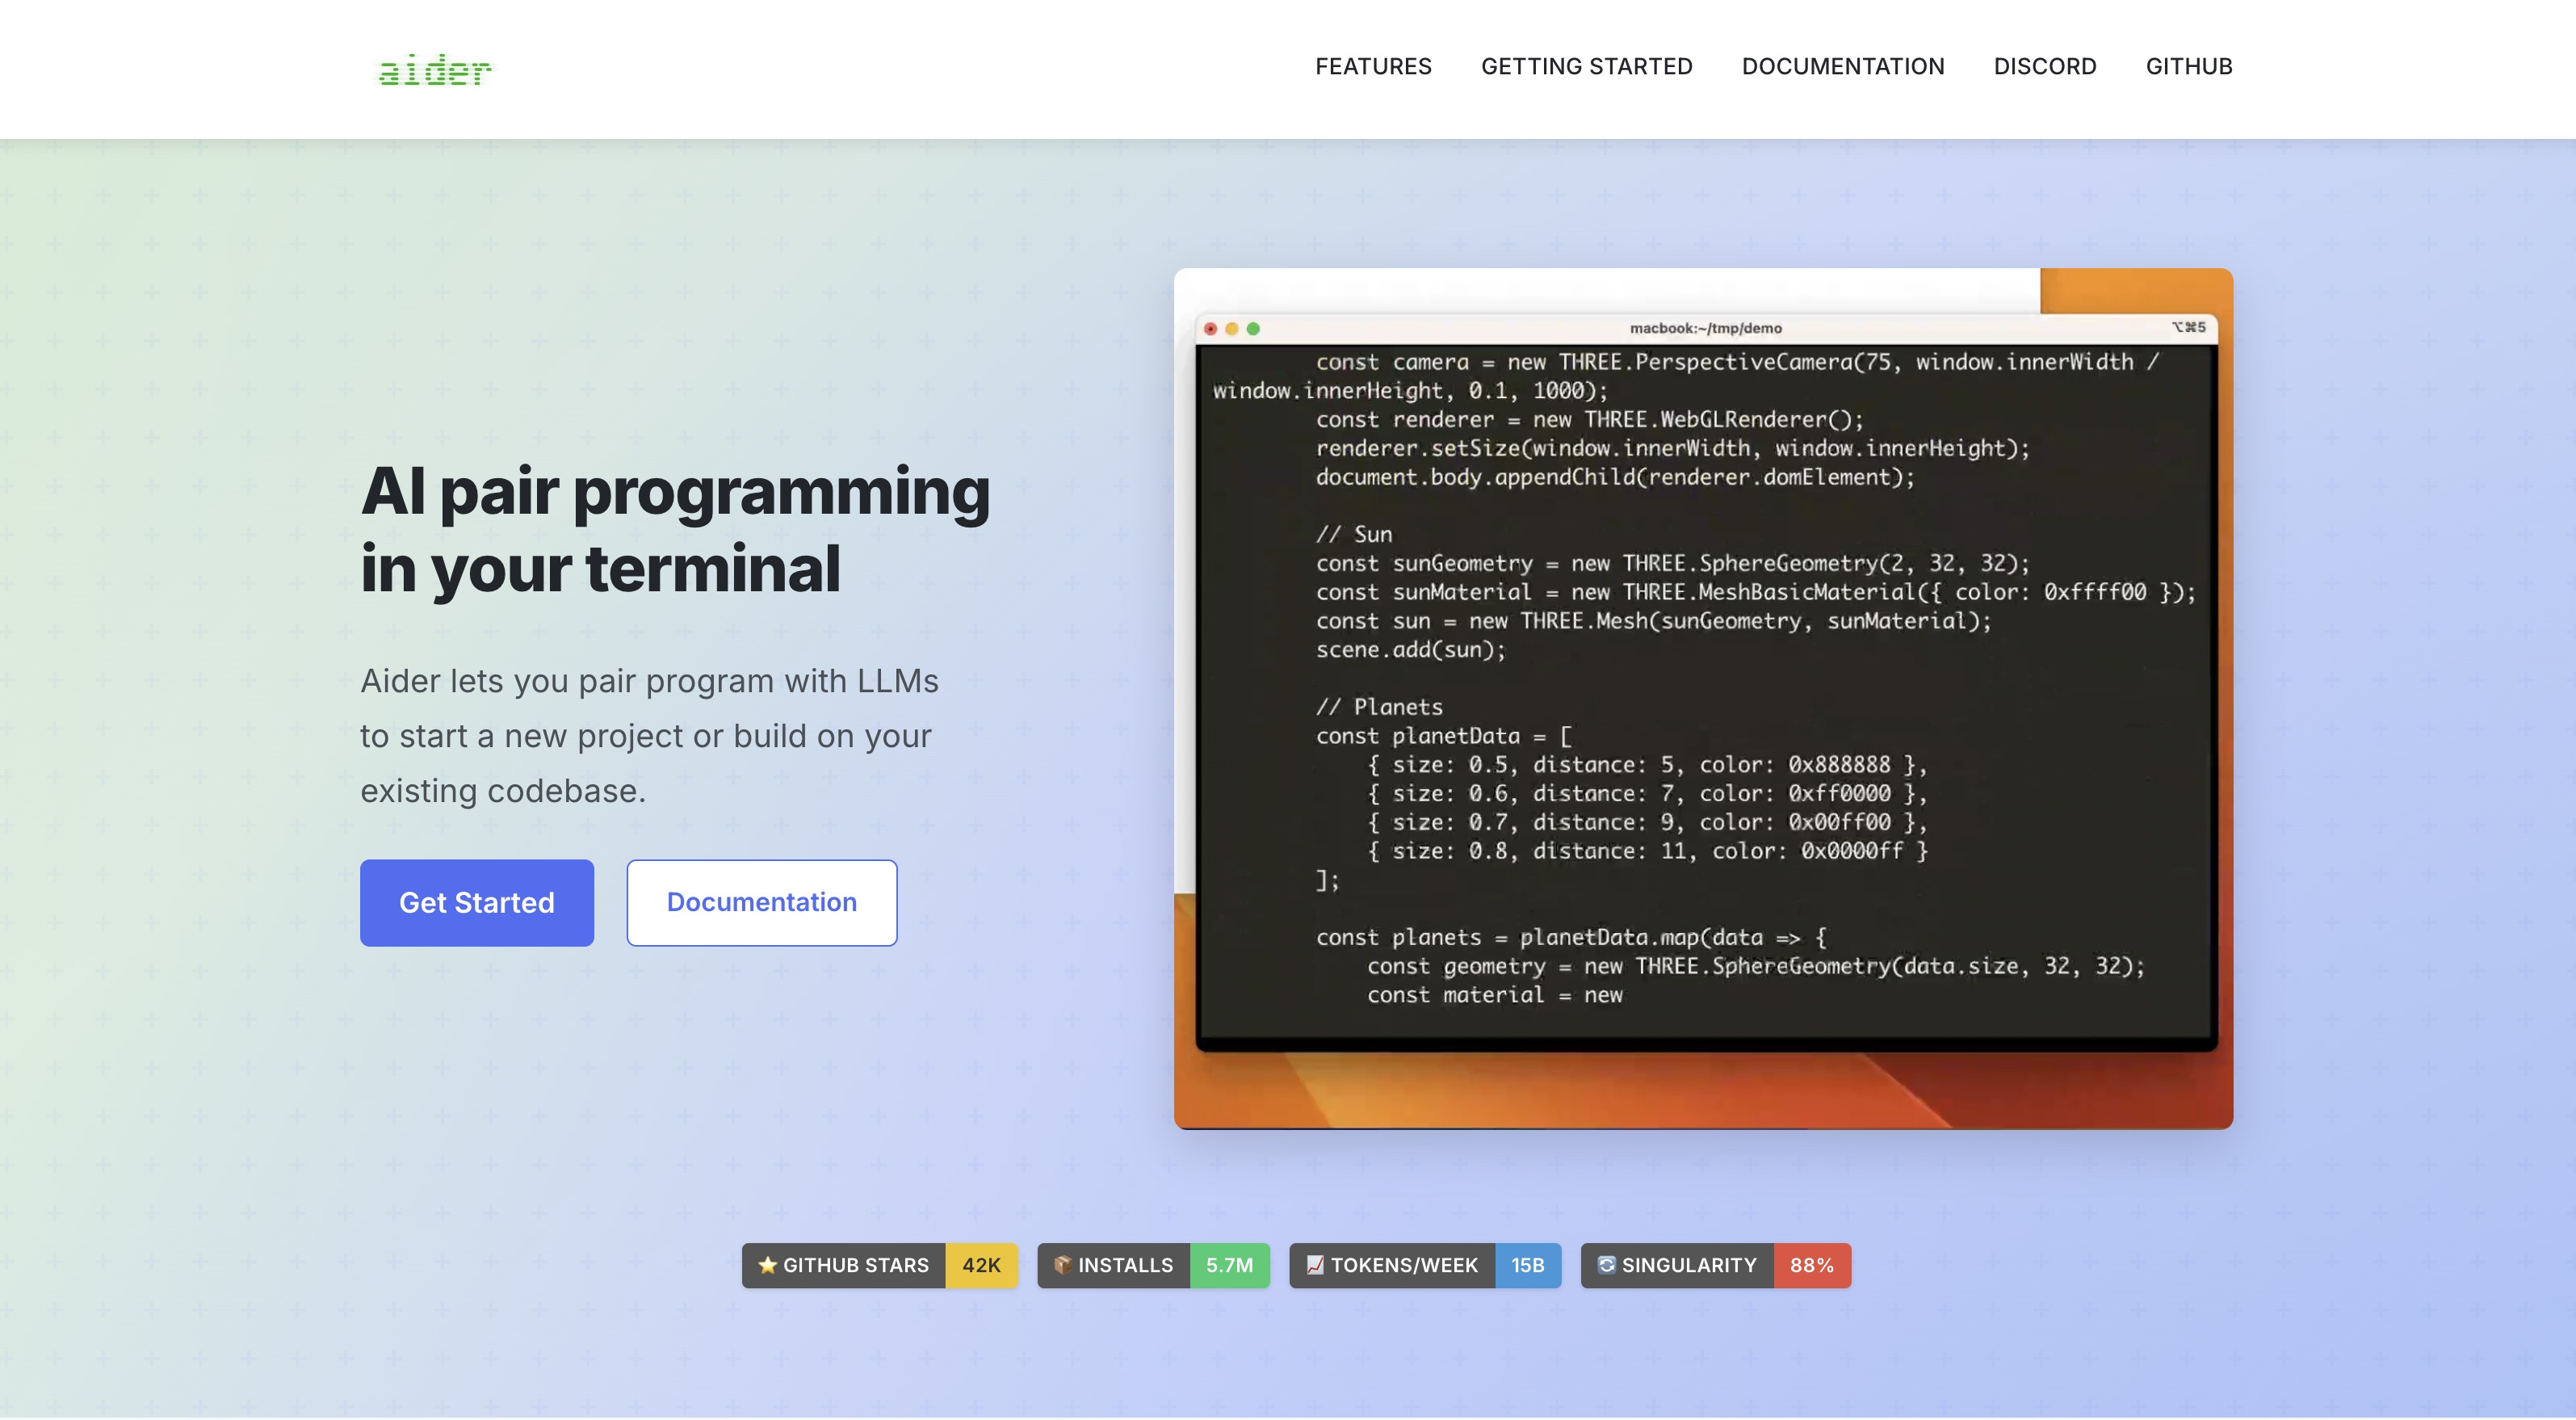Open the Features nav link
The height and width of the screenshot is (1420, 2576).
pos(1373,67)
